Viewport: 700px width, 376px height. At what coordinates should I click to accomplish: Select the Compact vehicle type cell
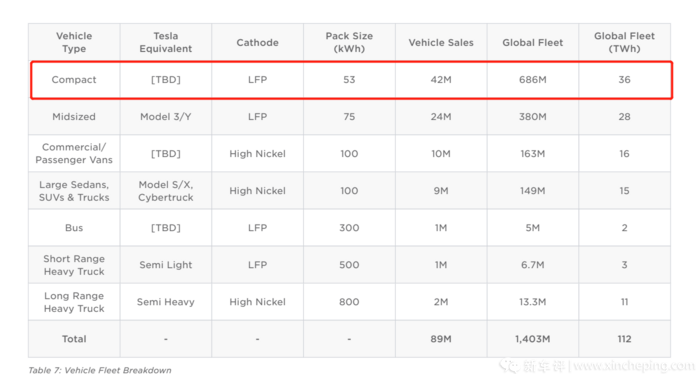[74, 79]
